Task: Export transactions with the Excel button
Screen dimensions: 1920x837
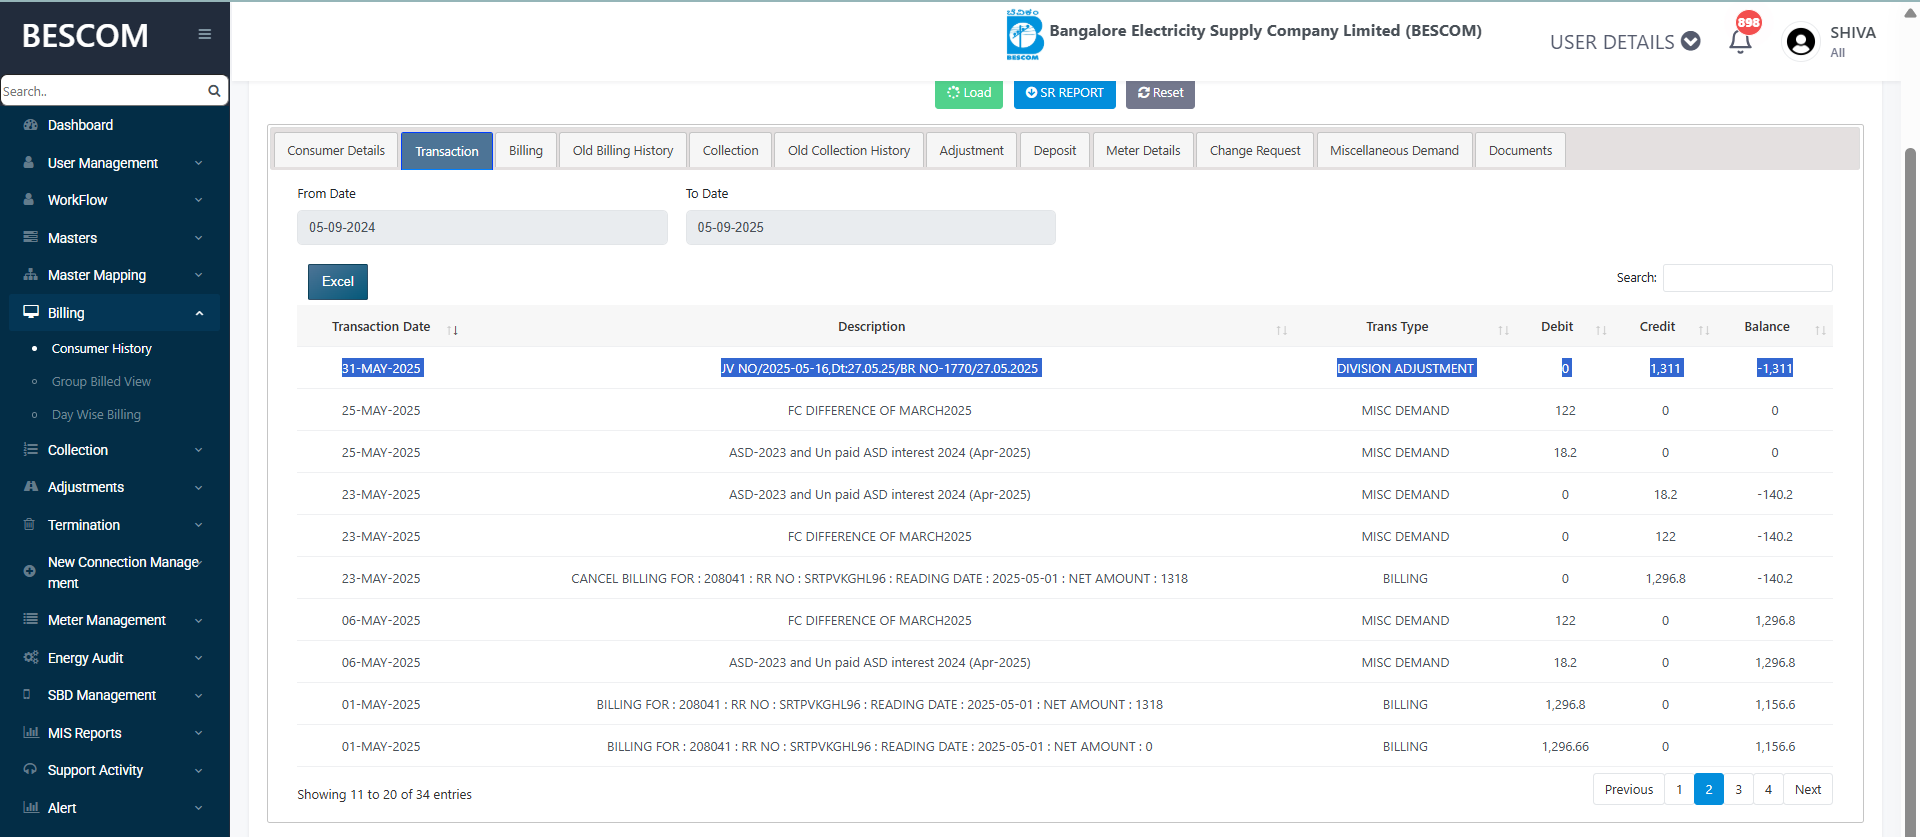Action: [338, 282]
